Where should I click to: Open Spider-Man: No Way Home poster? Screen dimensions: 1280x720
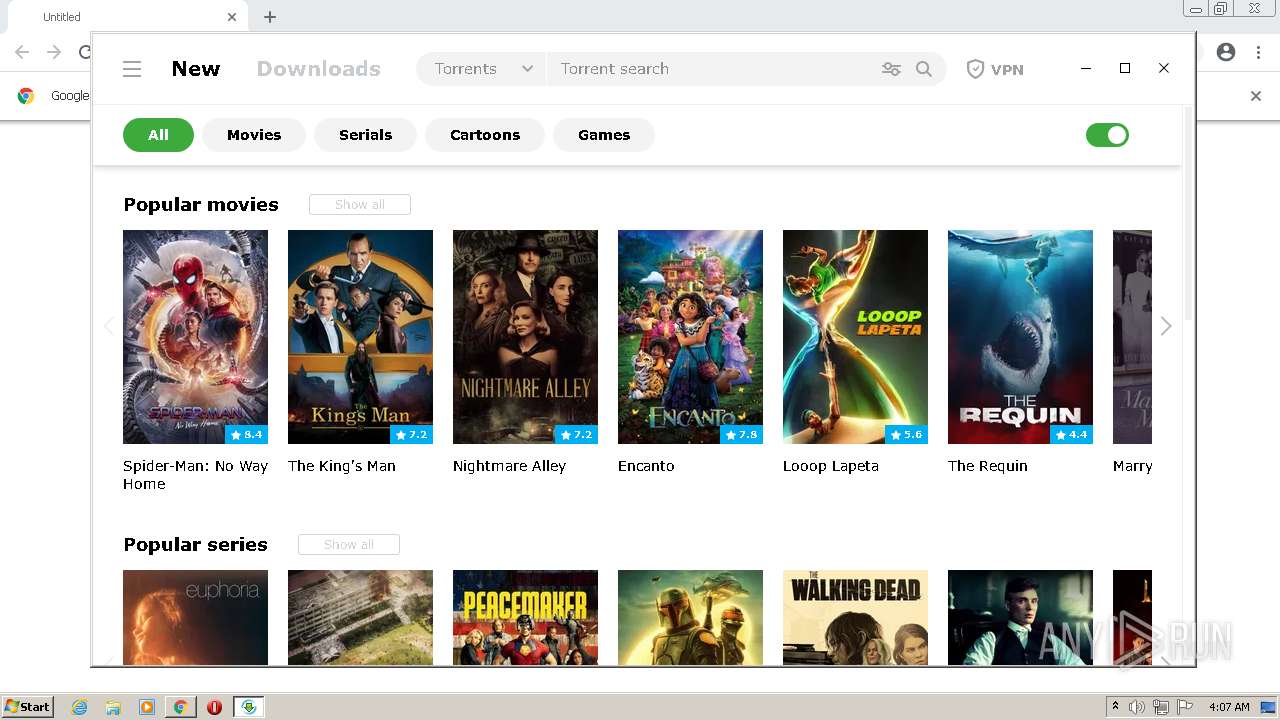click(195, 337)
